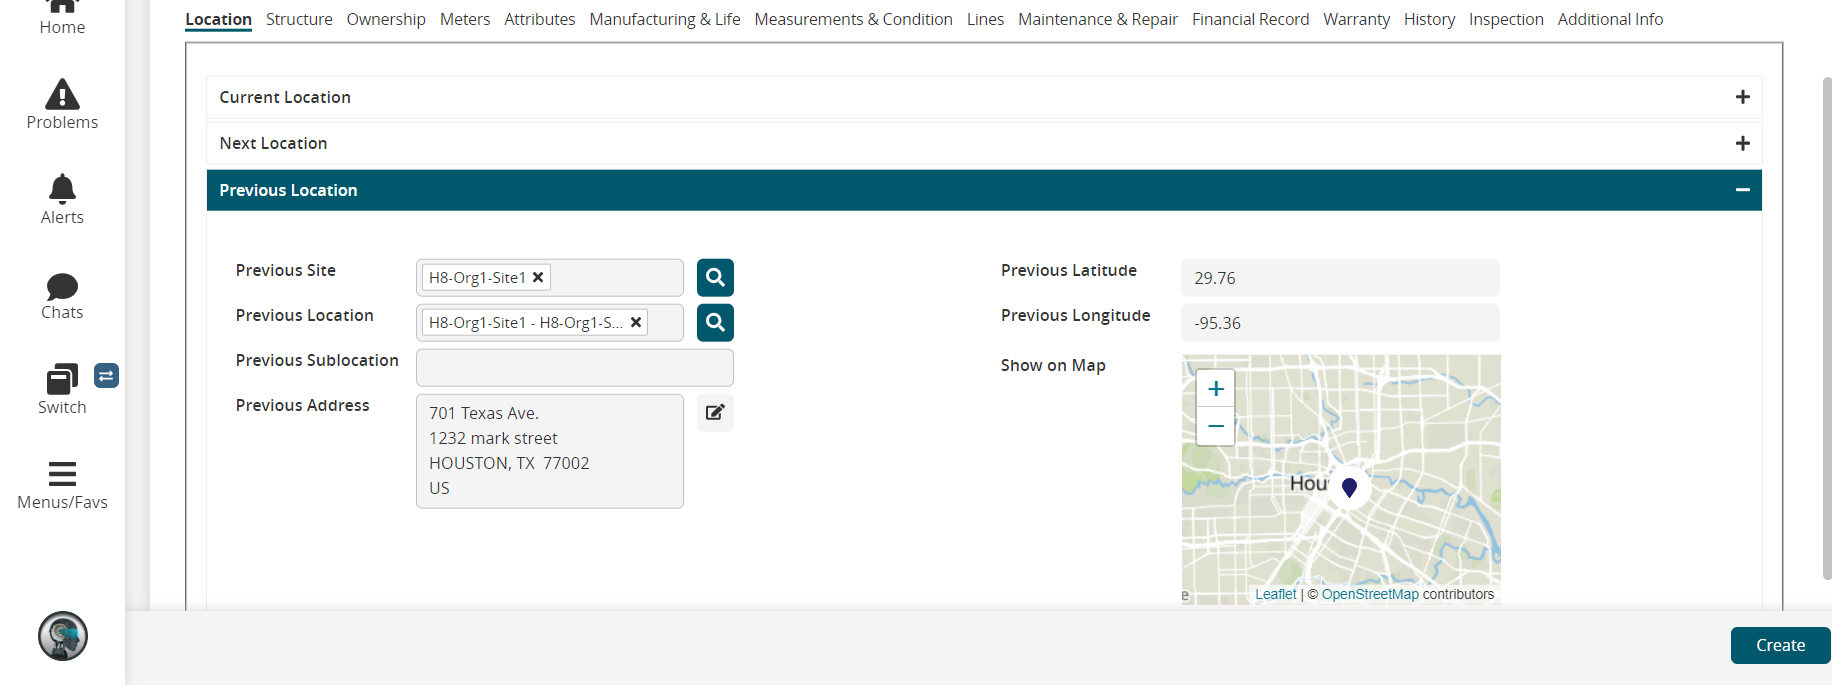Viewport: 1832px width, 685px height.
Task: Open the Chats speech bubble icon
Action: 62,286
